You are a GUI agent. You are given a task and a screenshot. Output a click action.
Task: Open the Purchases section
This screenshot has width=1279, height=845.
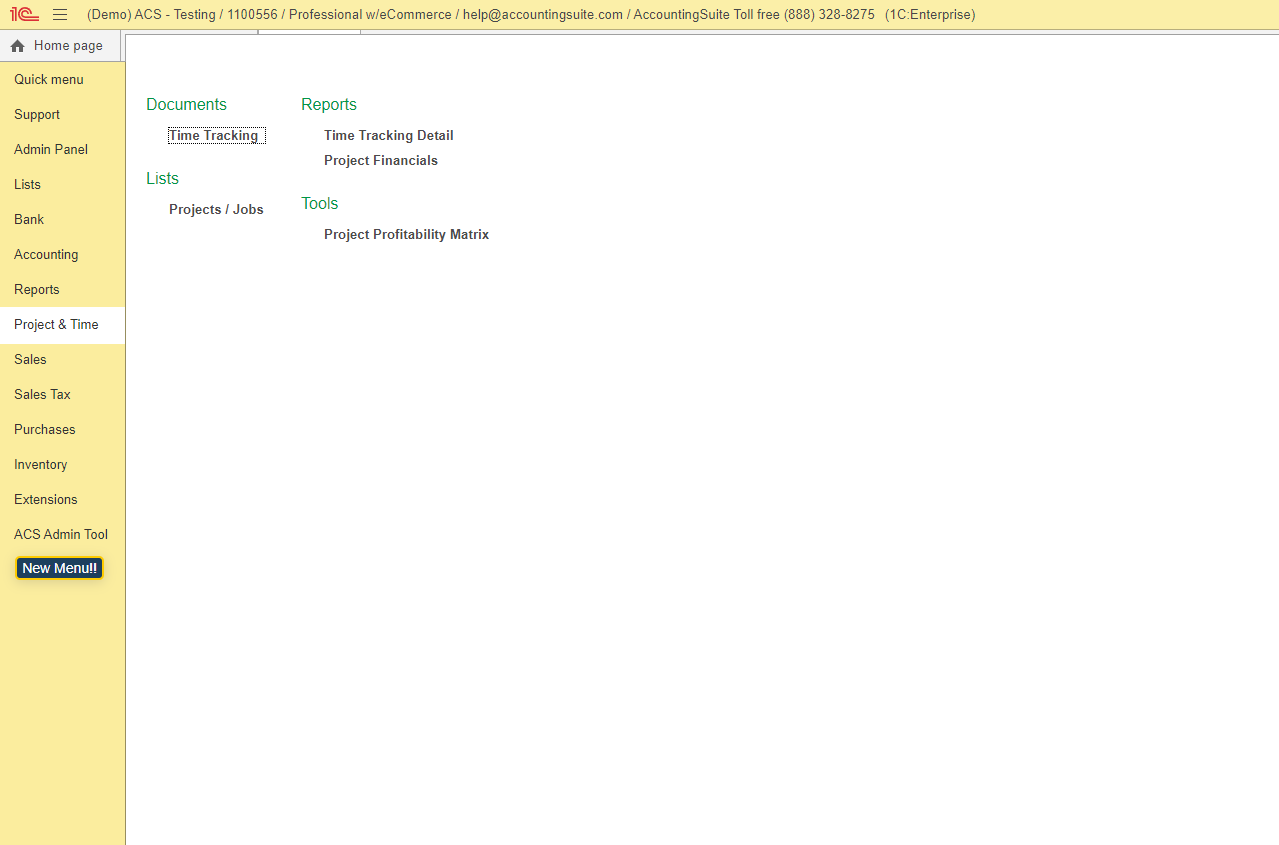62,430
